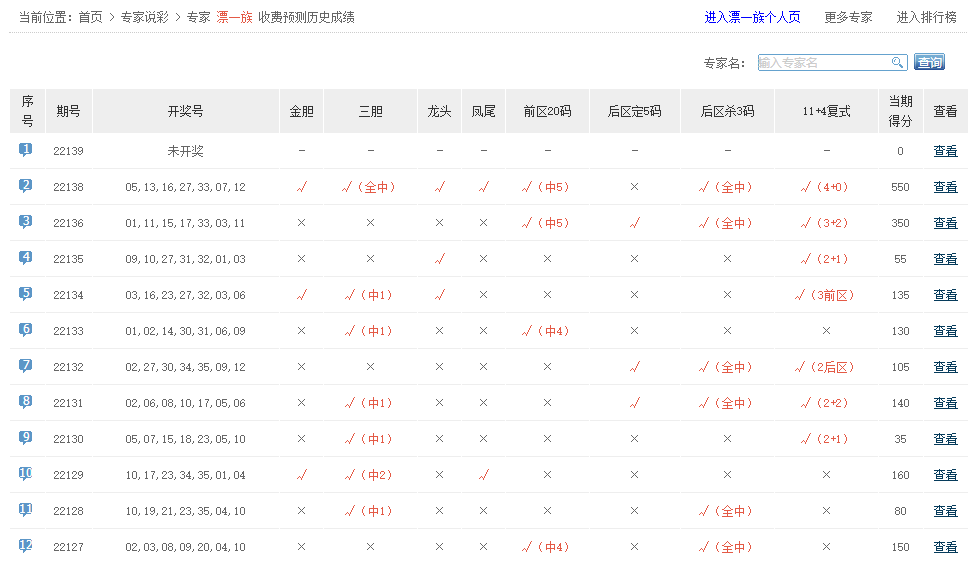Viewport: 968px width, 561px height.
Task: Click the number 10 rank badge icon
Action: (26, 474)
